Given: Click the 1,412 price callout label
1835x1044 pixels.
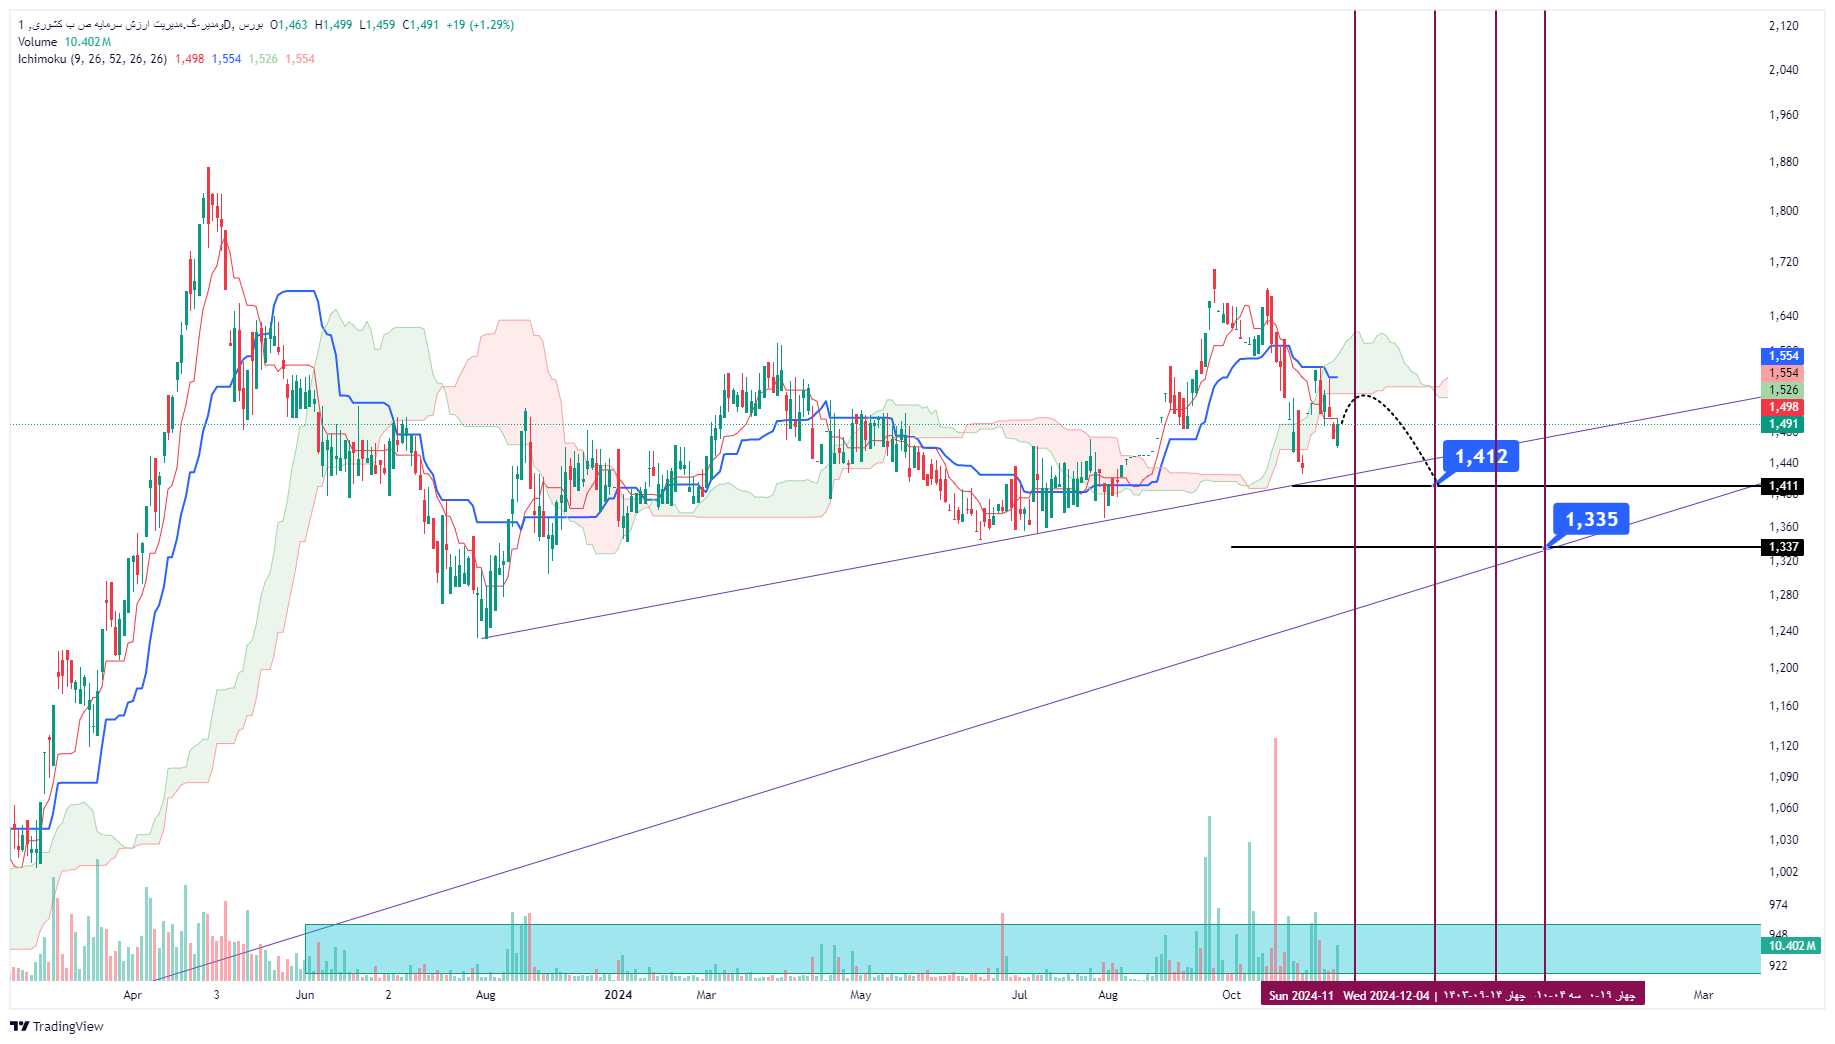Looking at the screenshot, I should (x=1481, y=457).
